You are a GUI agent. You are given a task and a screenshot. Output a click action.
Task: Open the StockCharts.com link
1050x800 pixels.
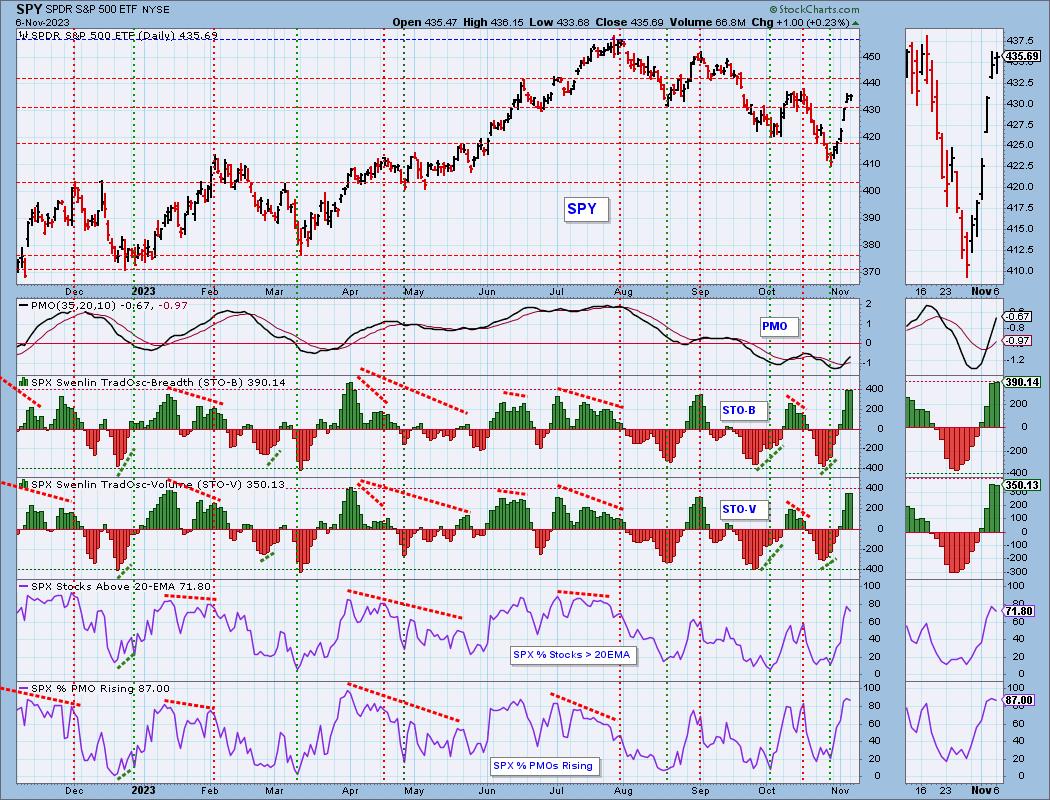814,9
